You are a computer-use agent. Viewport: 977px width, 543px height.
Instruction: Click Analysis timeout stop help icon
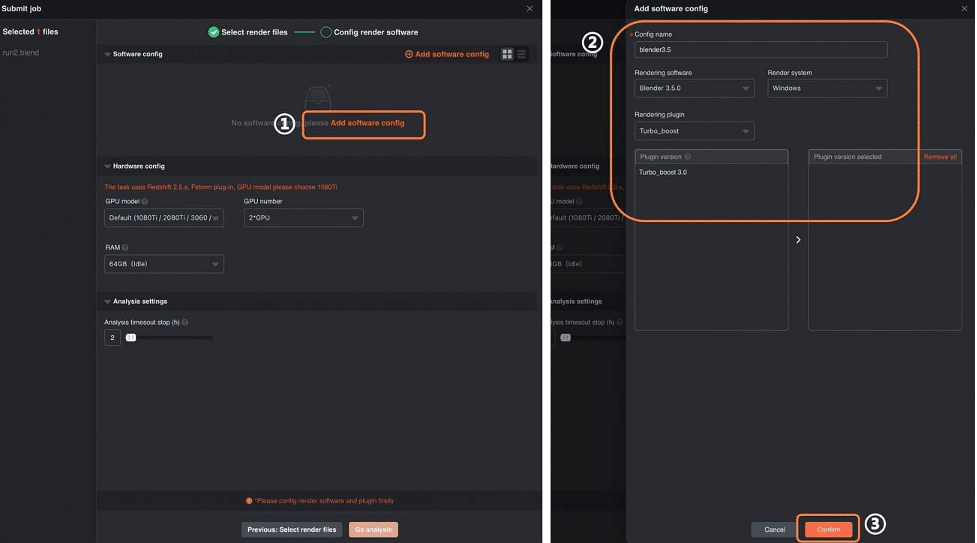pos(185,322)
